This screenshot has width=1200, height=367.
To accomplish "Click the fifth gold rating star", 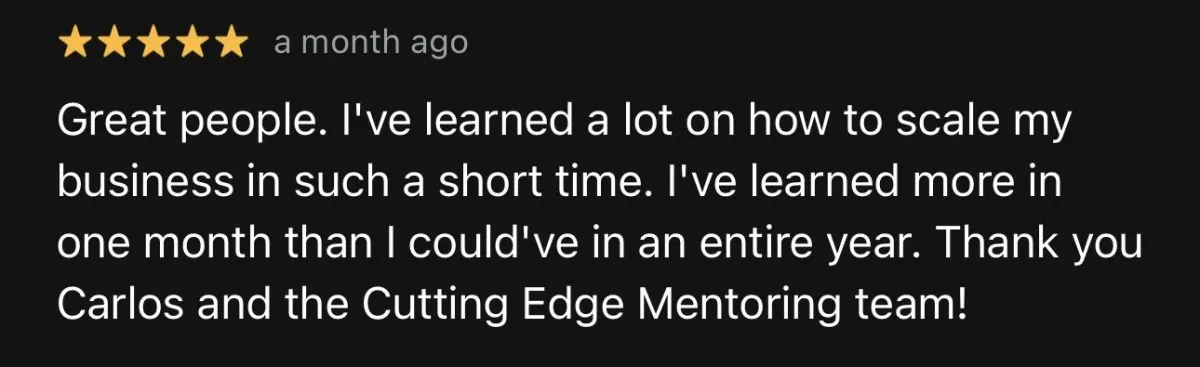I will pyautogui.click(x=230, y=43).
